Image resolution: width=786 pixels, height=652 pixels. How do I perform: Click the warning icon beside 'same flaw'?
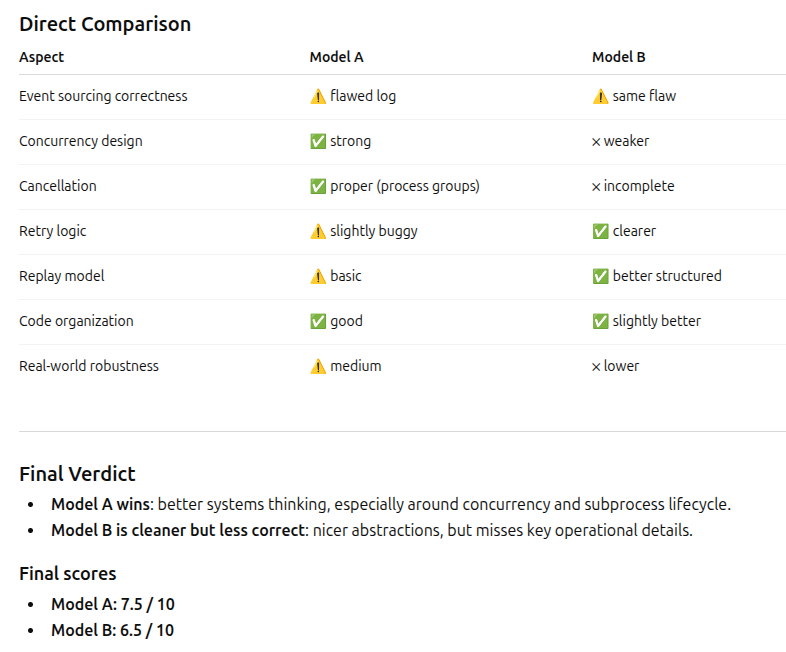click(600, 97)
